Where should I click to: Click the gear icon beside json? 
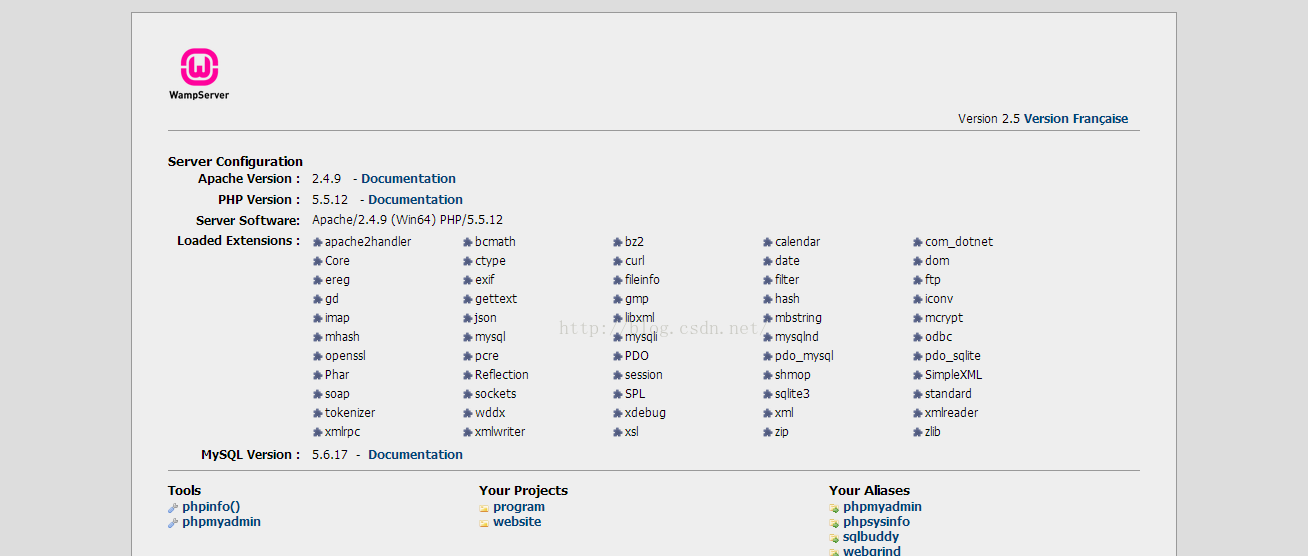coord(467,318)
